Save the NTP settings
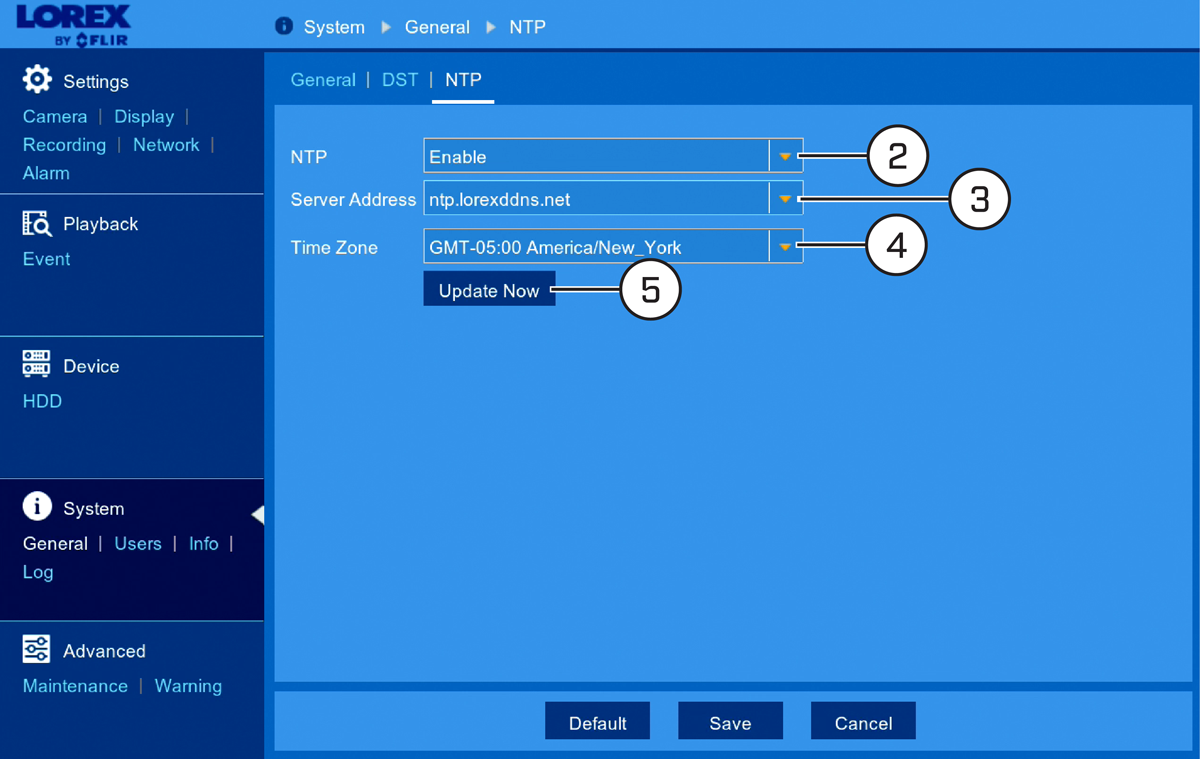Screen dimensions: 1200x759 pos(730,721)
